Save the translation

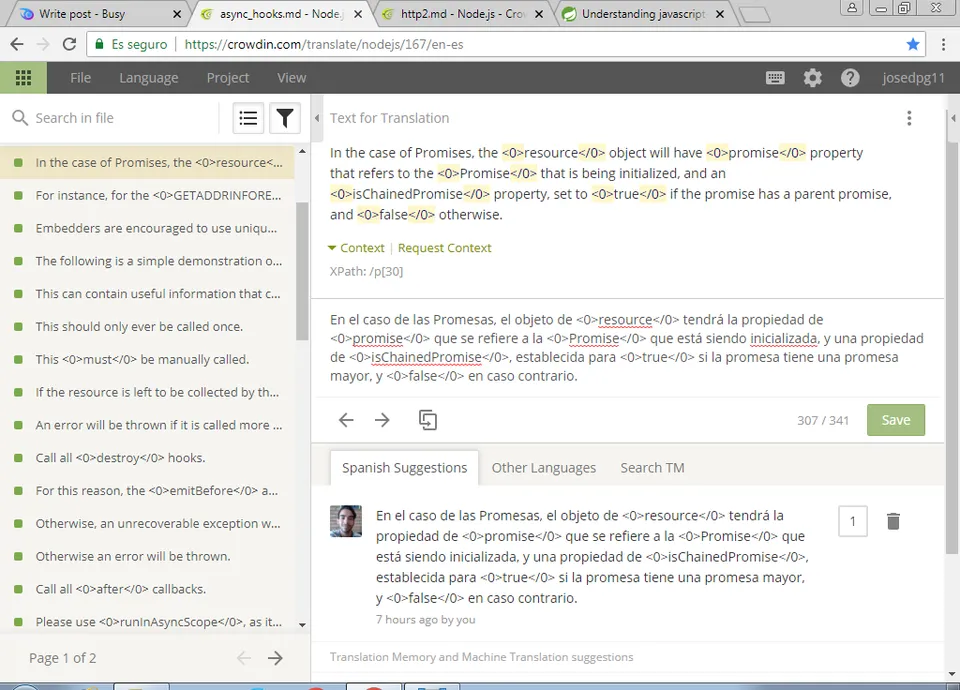click(896, 420)
